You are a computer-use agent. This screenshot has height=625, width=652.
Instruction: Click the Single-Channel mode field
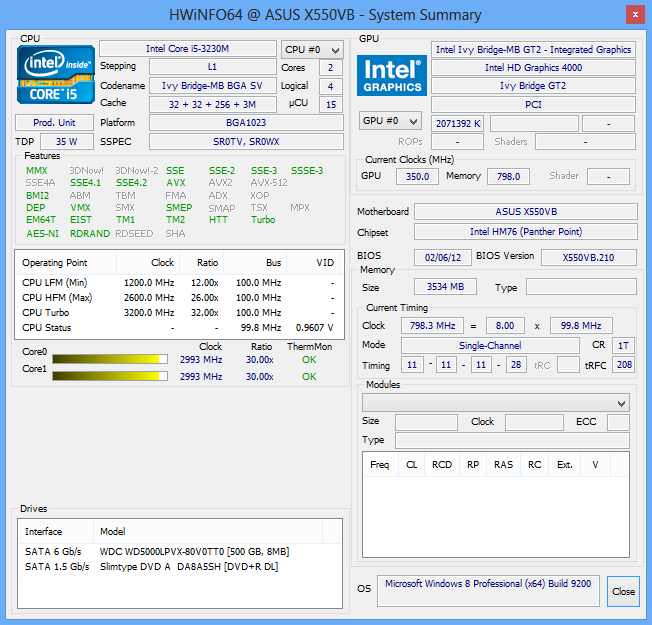coord(490,345)
